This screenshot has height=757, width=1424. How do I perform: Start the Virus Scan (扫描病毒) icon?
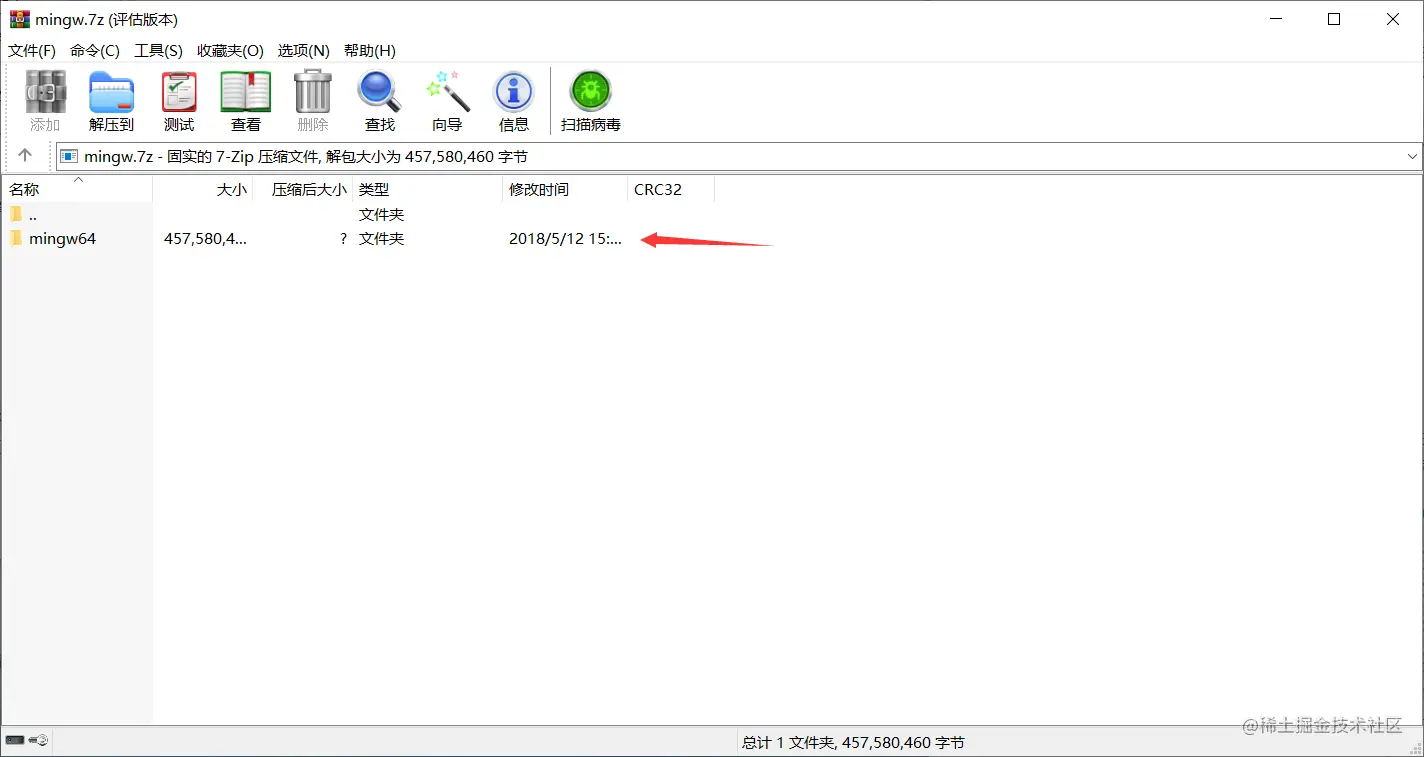point(591,100)
